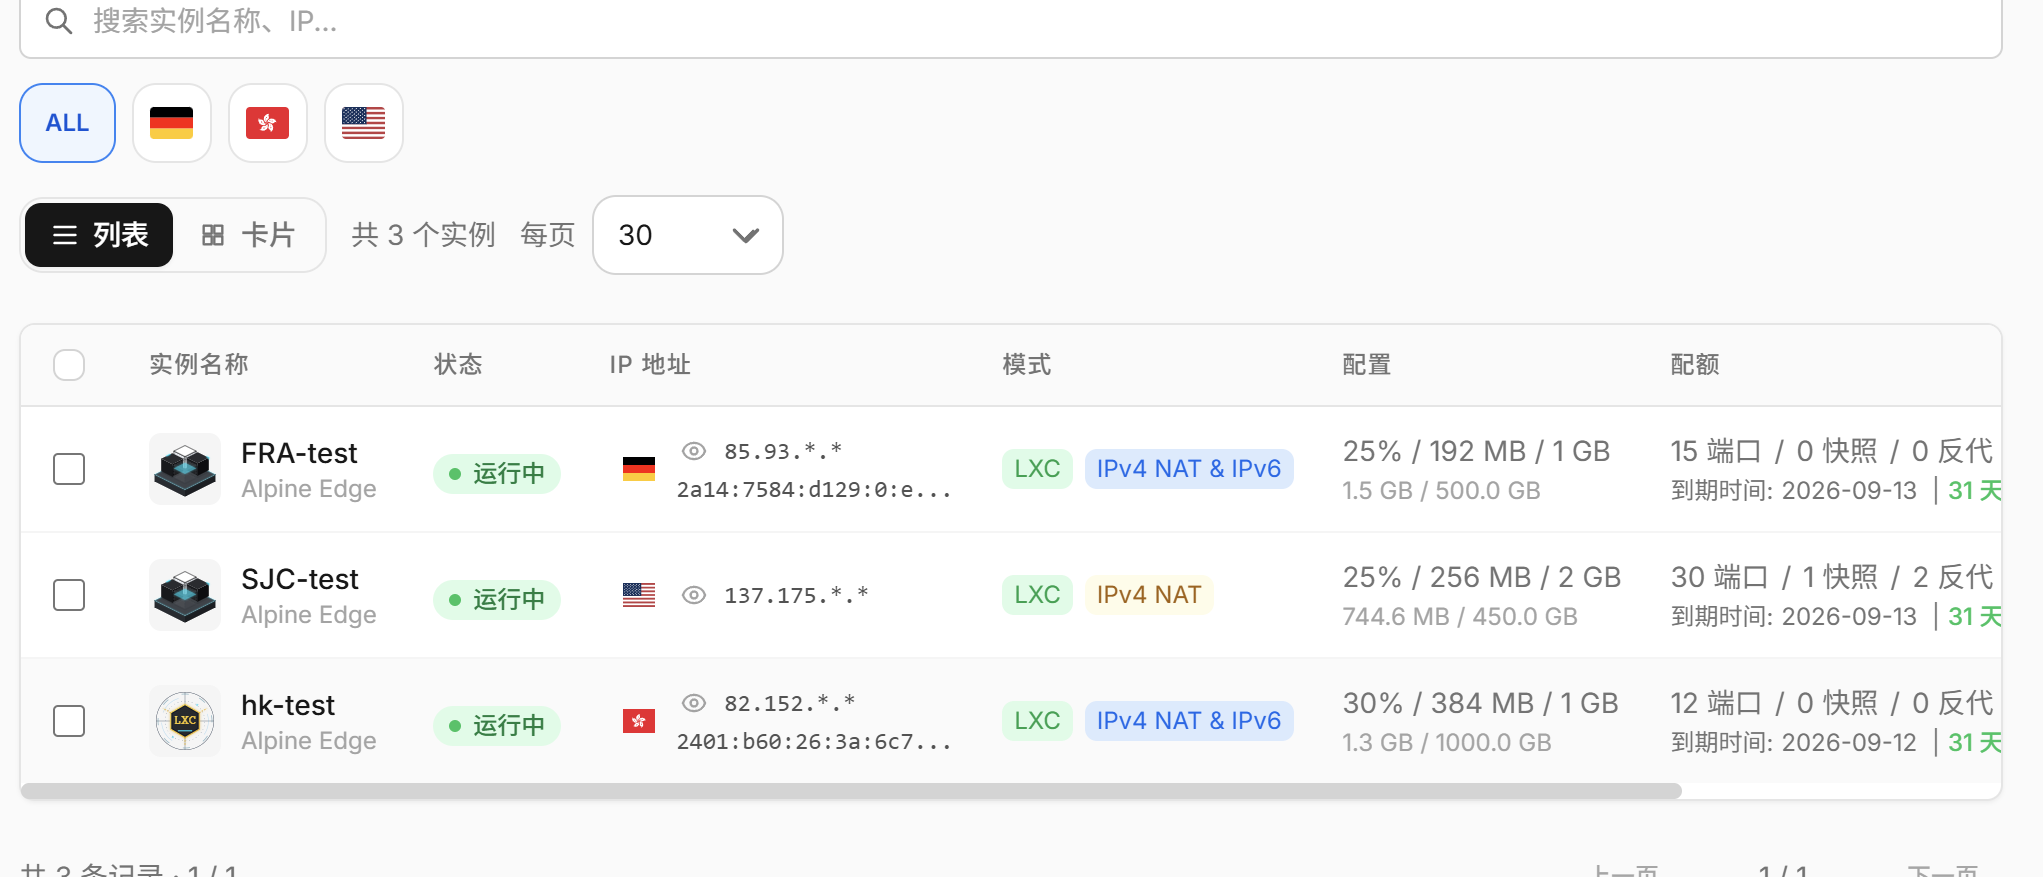Open the FRA-test instance name
The width and height of the screenshot is (2043, 877).
(x=299, y=453)
